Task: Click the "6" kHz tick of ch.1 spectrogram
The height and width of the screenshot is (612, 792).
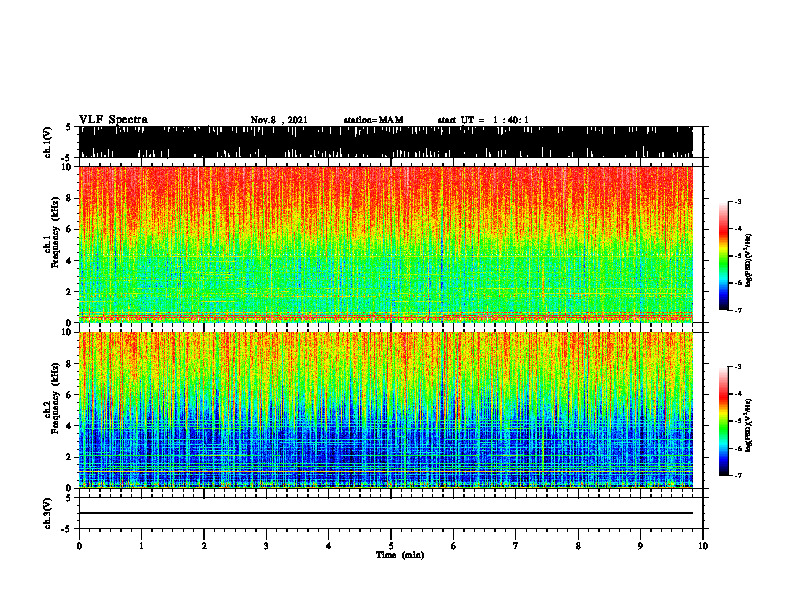Action: point(70,229)
